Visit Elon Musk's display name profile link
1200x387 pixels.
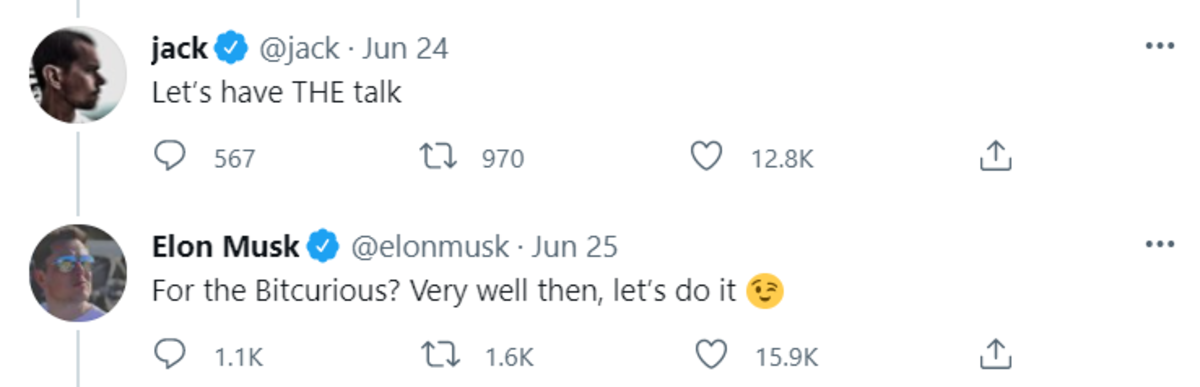pyautogui.click(x=226, y=245)
